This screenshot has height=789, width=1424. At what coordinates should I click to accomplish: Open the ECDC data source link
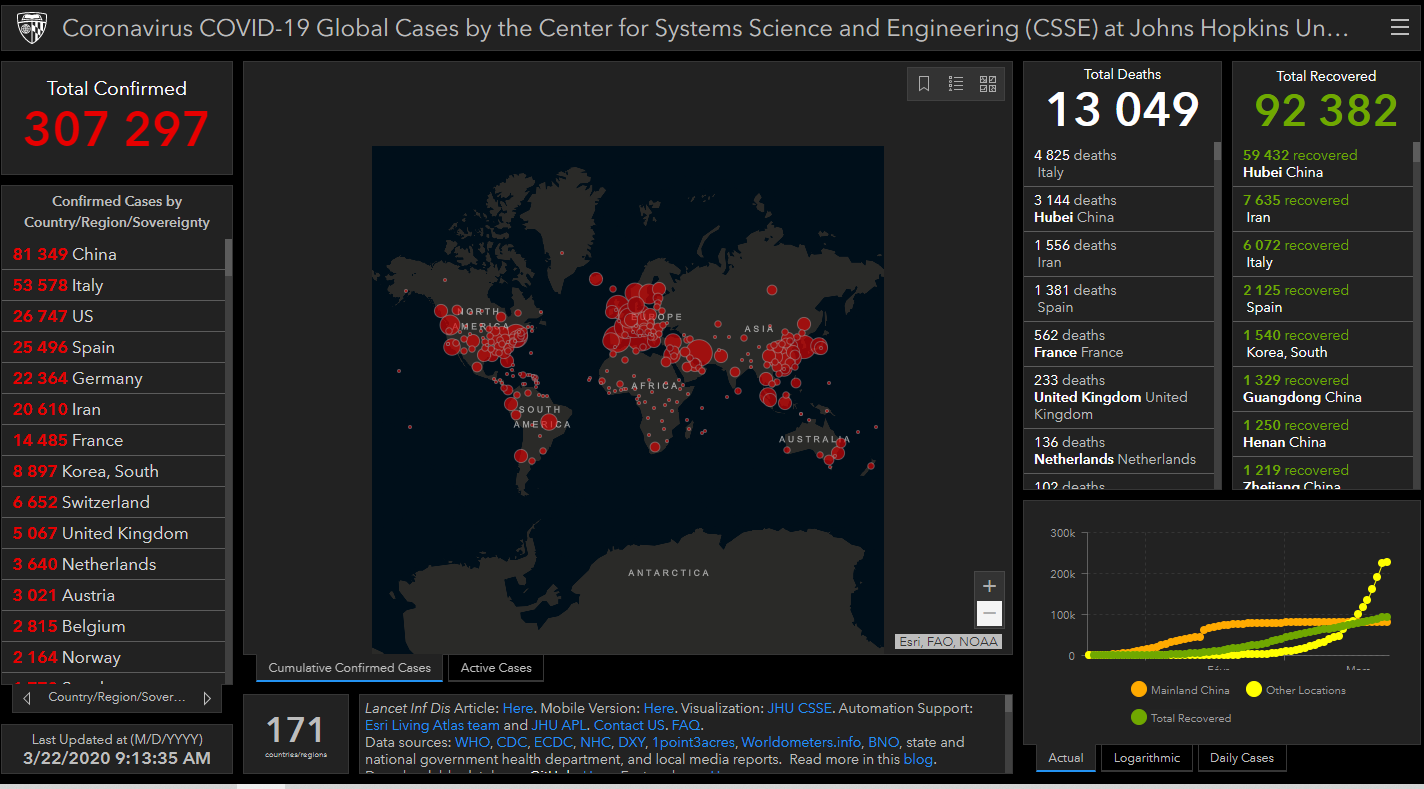point(553,742)
